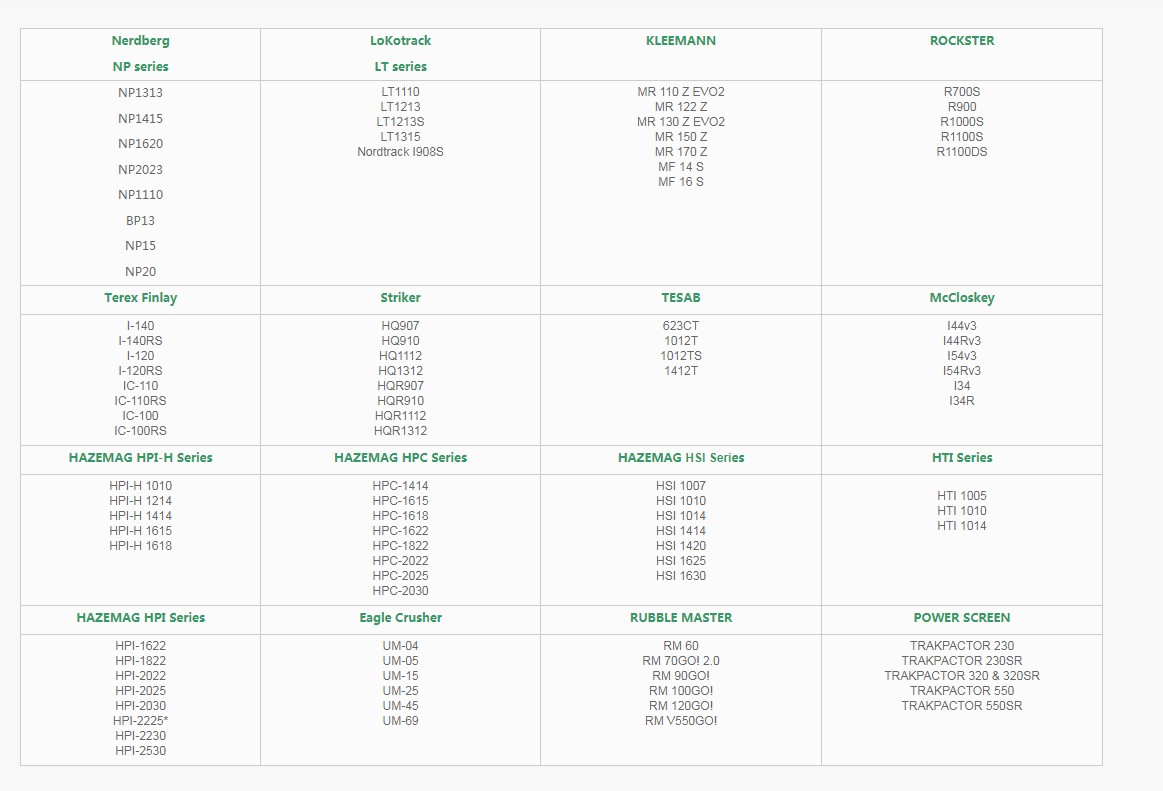Image resolution: width=1163 pixels, height=791 pixels.
Task: Click the R1100DS entry
Action: click(x=962, y=151)
